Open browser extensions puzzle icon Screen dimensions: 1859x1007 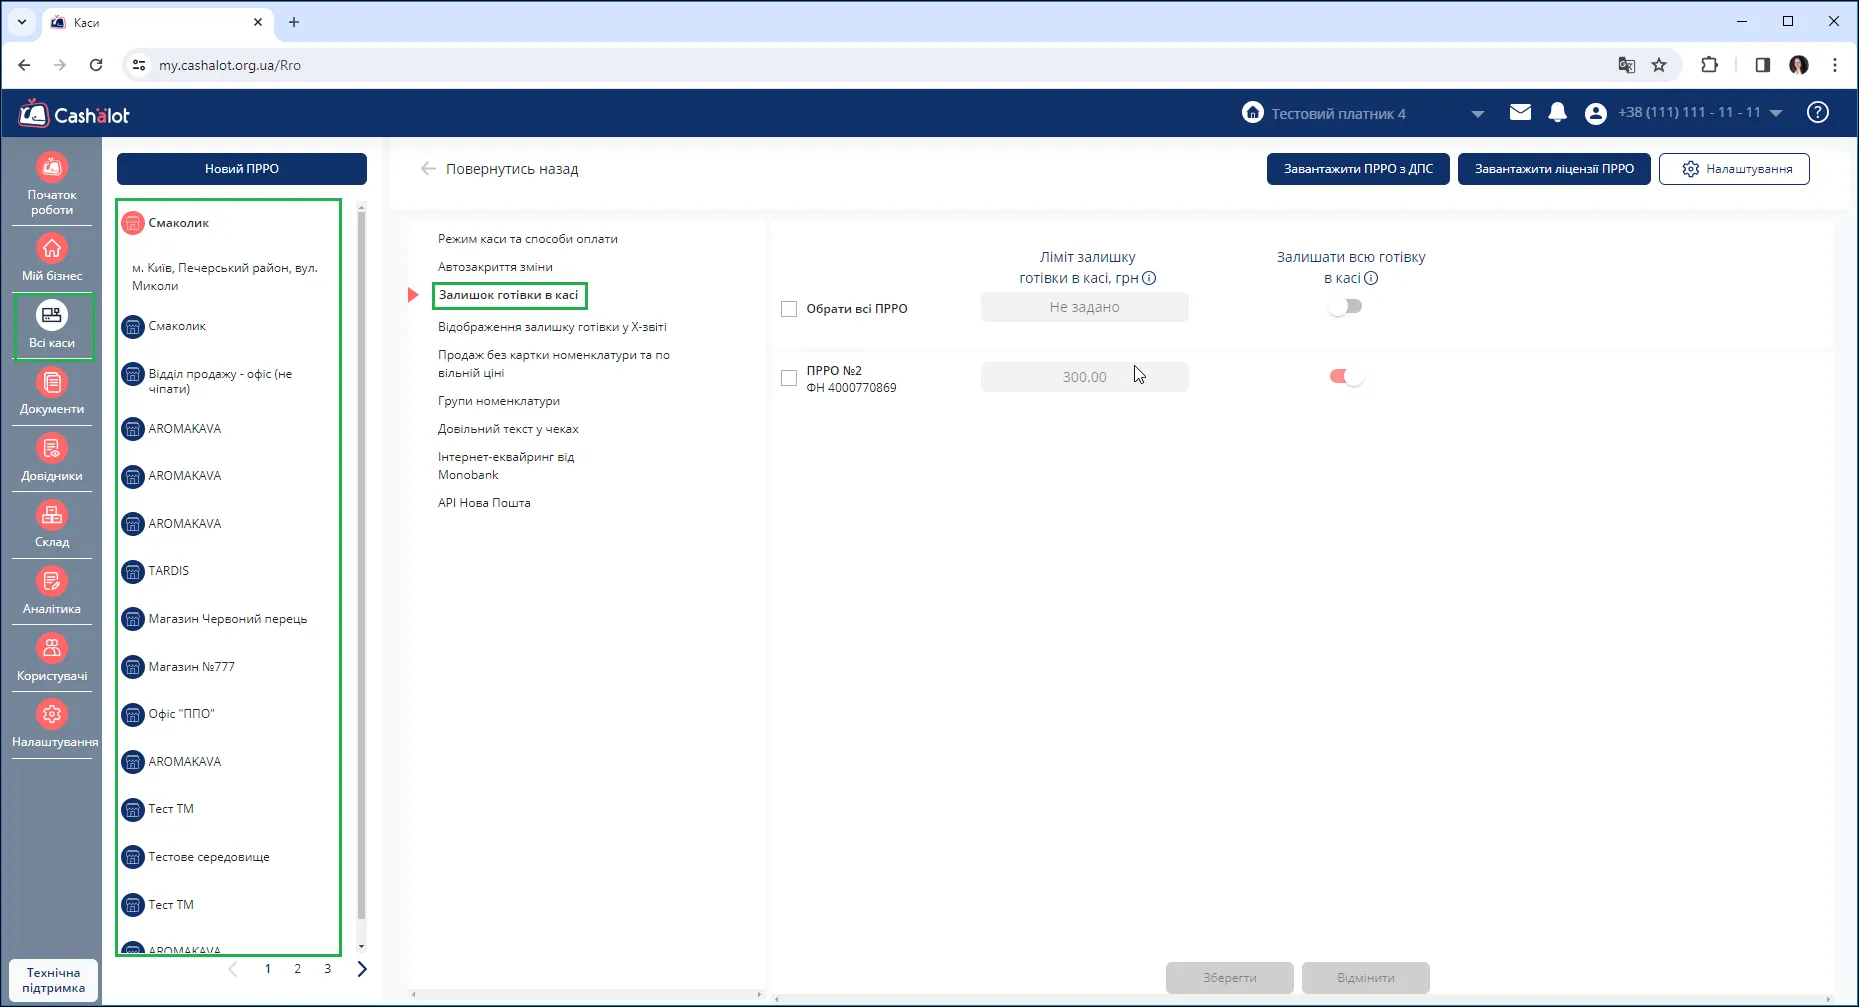[1710, 65]
